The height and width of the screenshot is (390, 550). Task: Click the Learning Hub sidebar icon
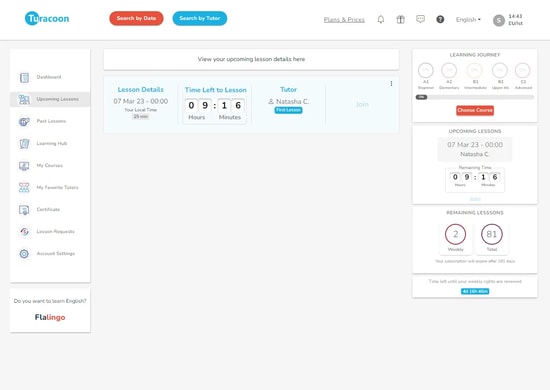tap(24, 143)
